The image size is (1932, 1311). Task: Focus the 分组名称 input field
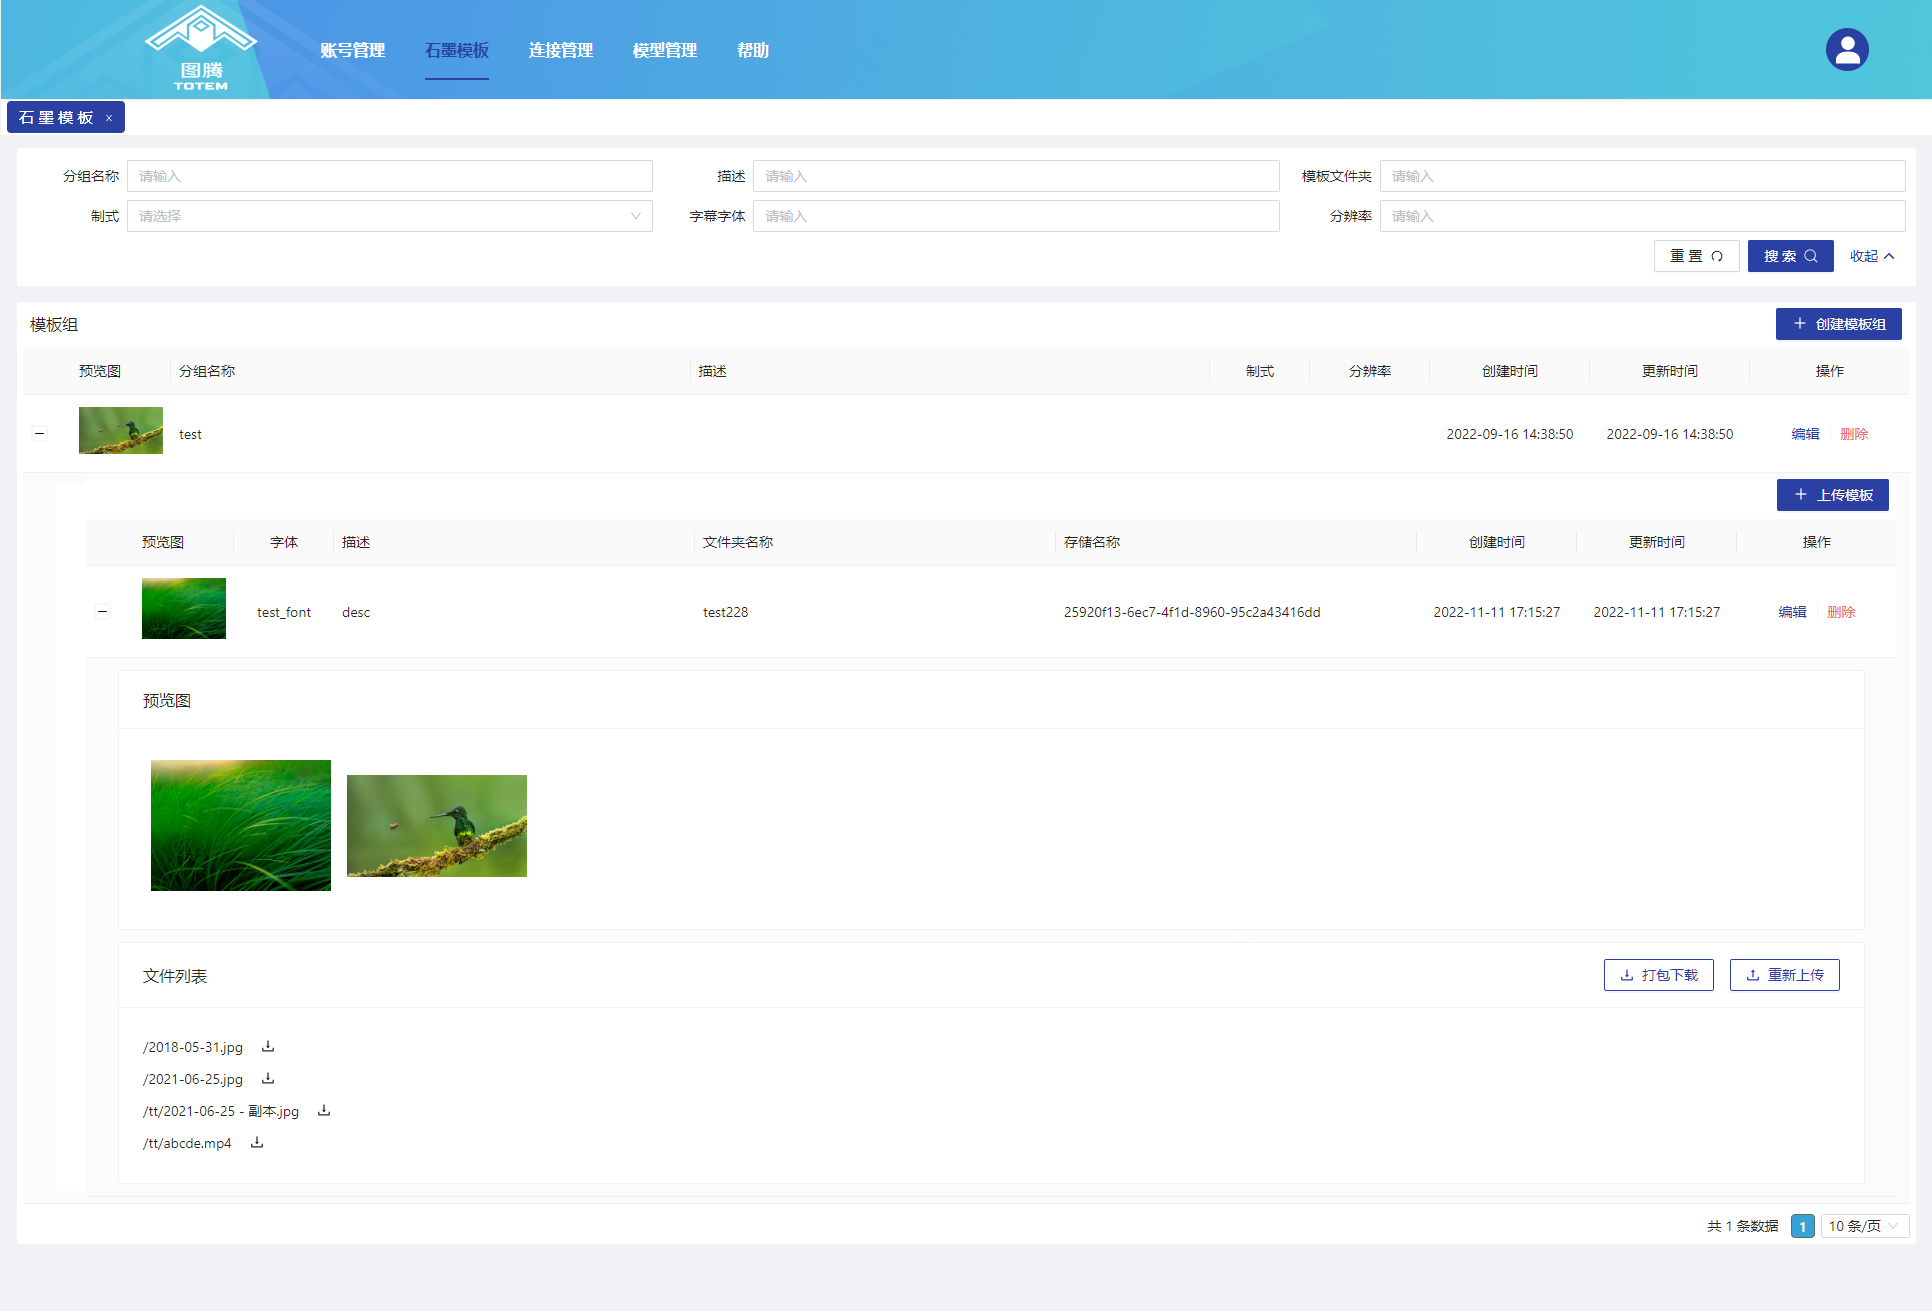pyautogui.click(x=390, y=176)
